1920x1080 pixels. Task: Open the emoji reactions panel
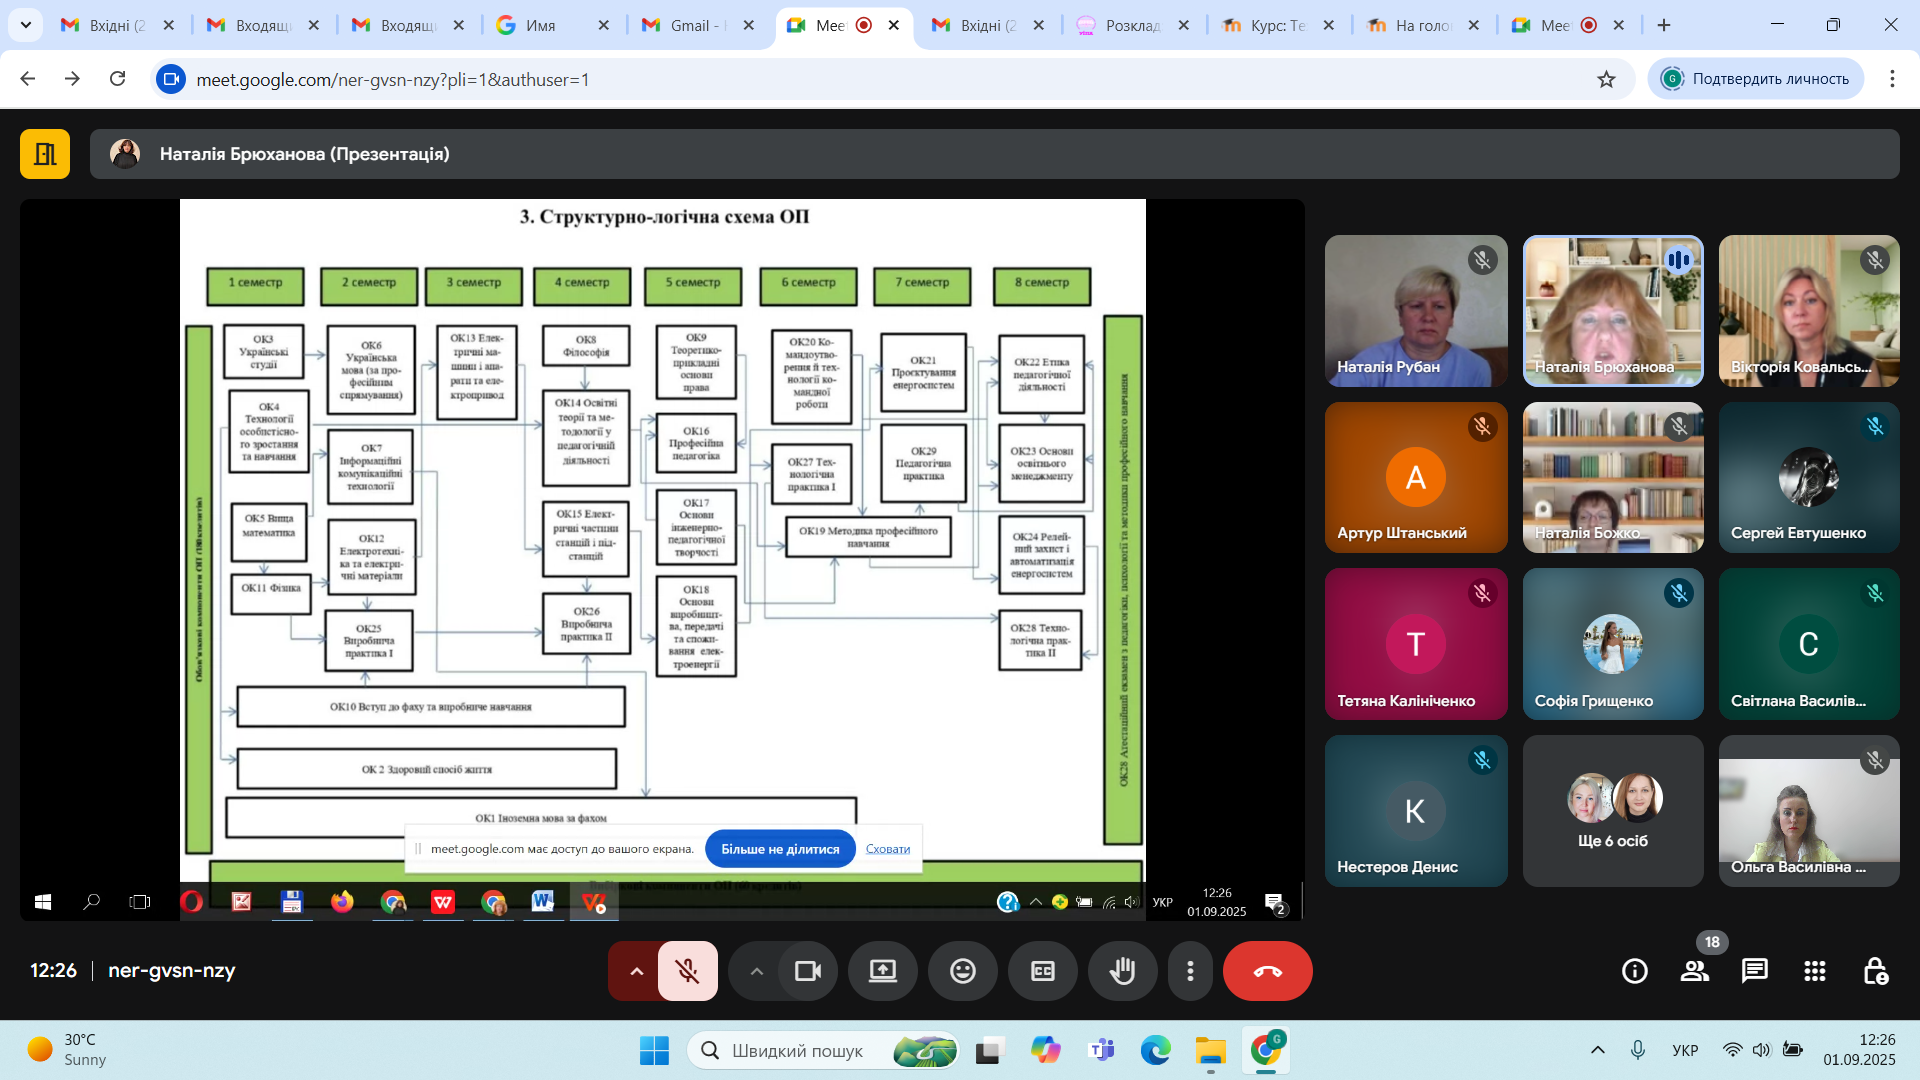962,971
